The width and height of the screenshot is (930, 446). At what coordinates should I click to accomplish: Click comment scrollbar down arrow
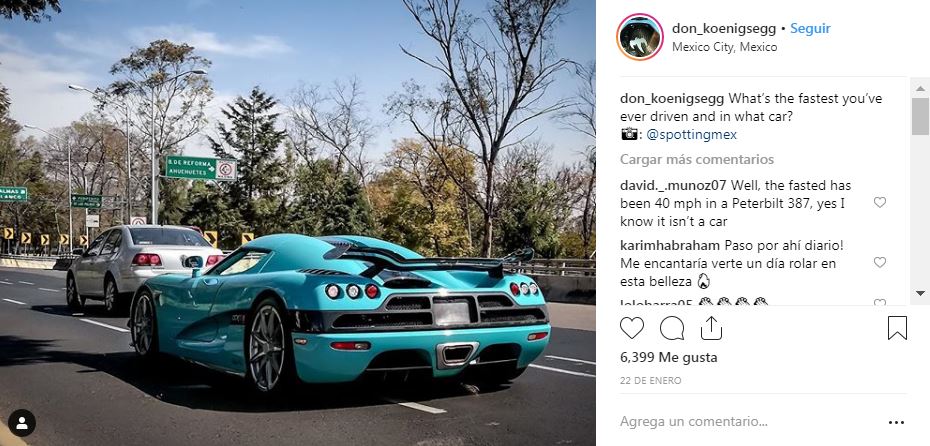[x=920, y=294]
